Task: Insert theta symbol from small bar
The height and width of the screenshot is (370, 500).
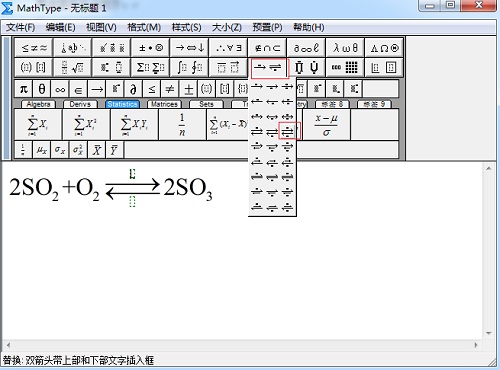Action: click(42, 89)
